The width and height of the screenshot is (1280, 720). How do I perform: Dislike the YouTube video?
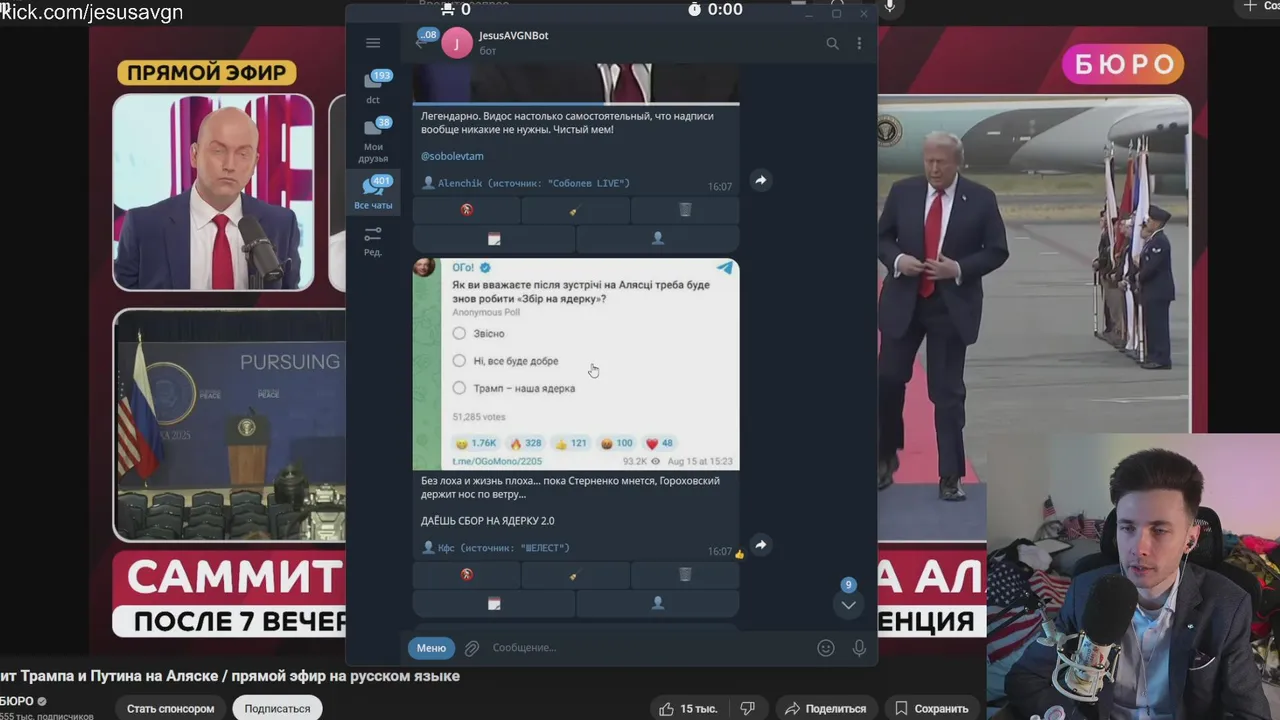pyautogui.click(x=747, y=708)
